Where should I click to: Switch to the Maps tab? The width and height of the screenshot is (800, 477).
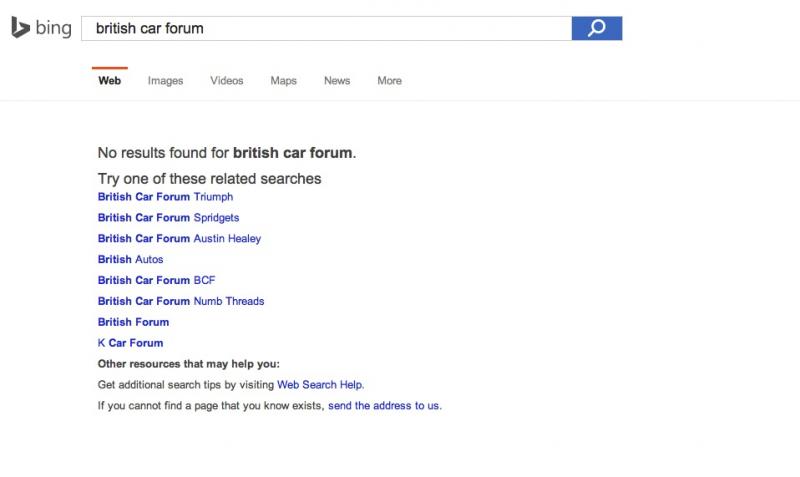(283, 81)
